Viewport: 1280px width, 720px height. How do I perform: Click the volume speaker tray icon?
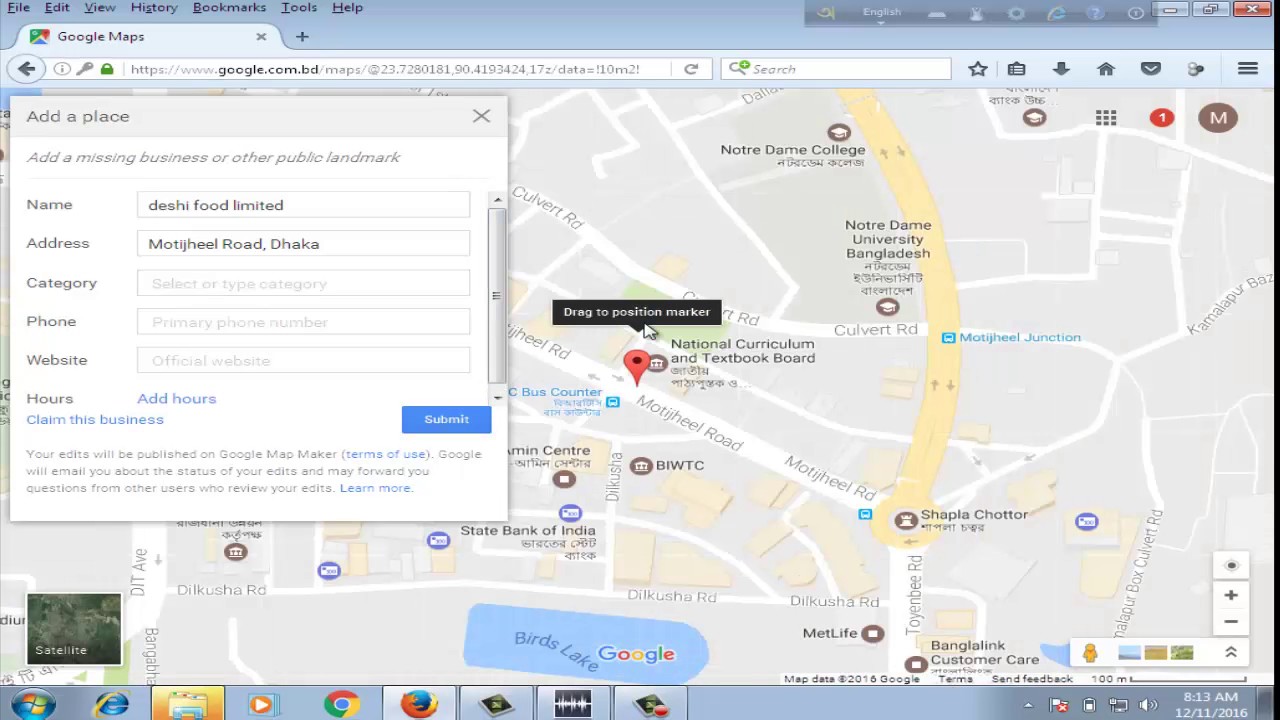point(1148,706)
